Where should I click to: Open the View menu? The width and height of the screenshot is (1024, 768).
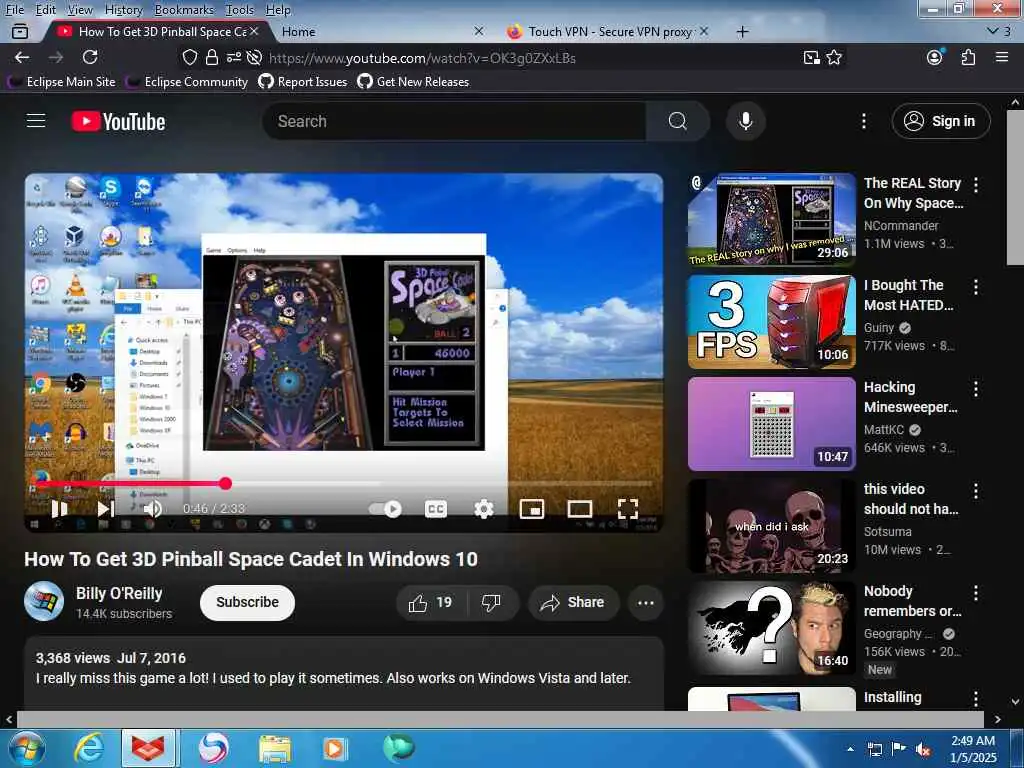tap(80, 10)
